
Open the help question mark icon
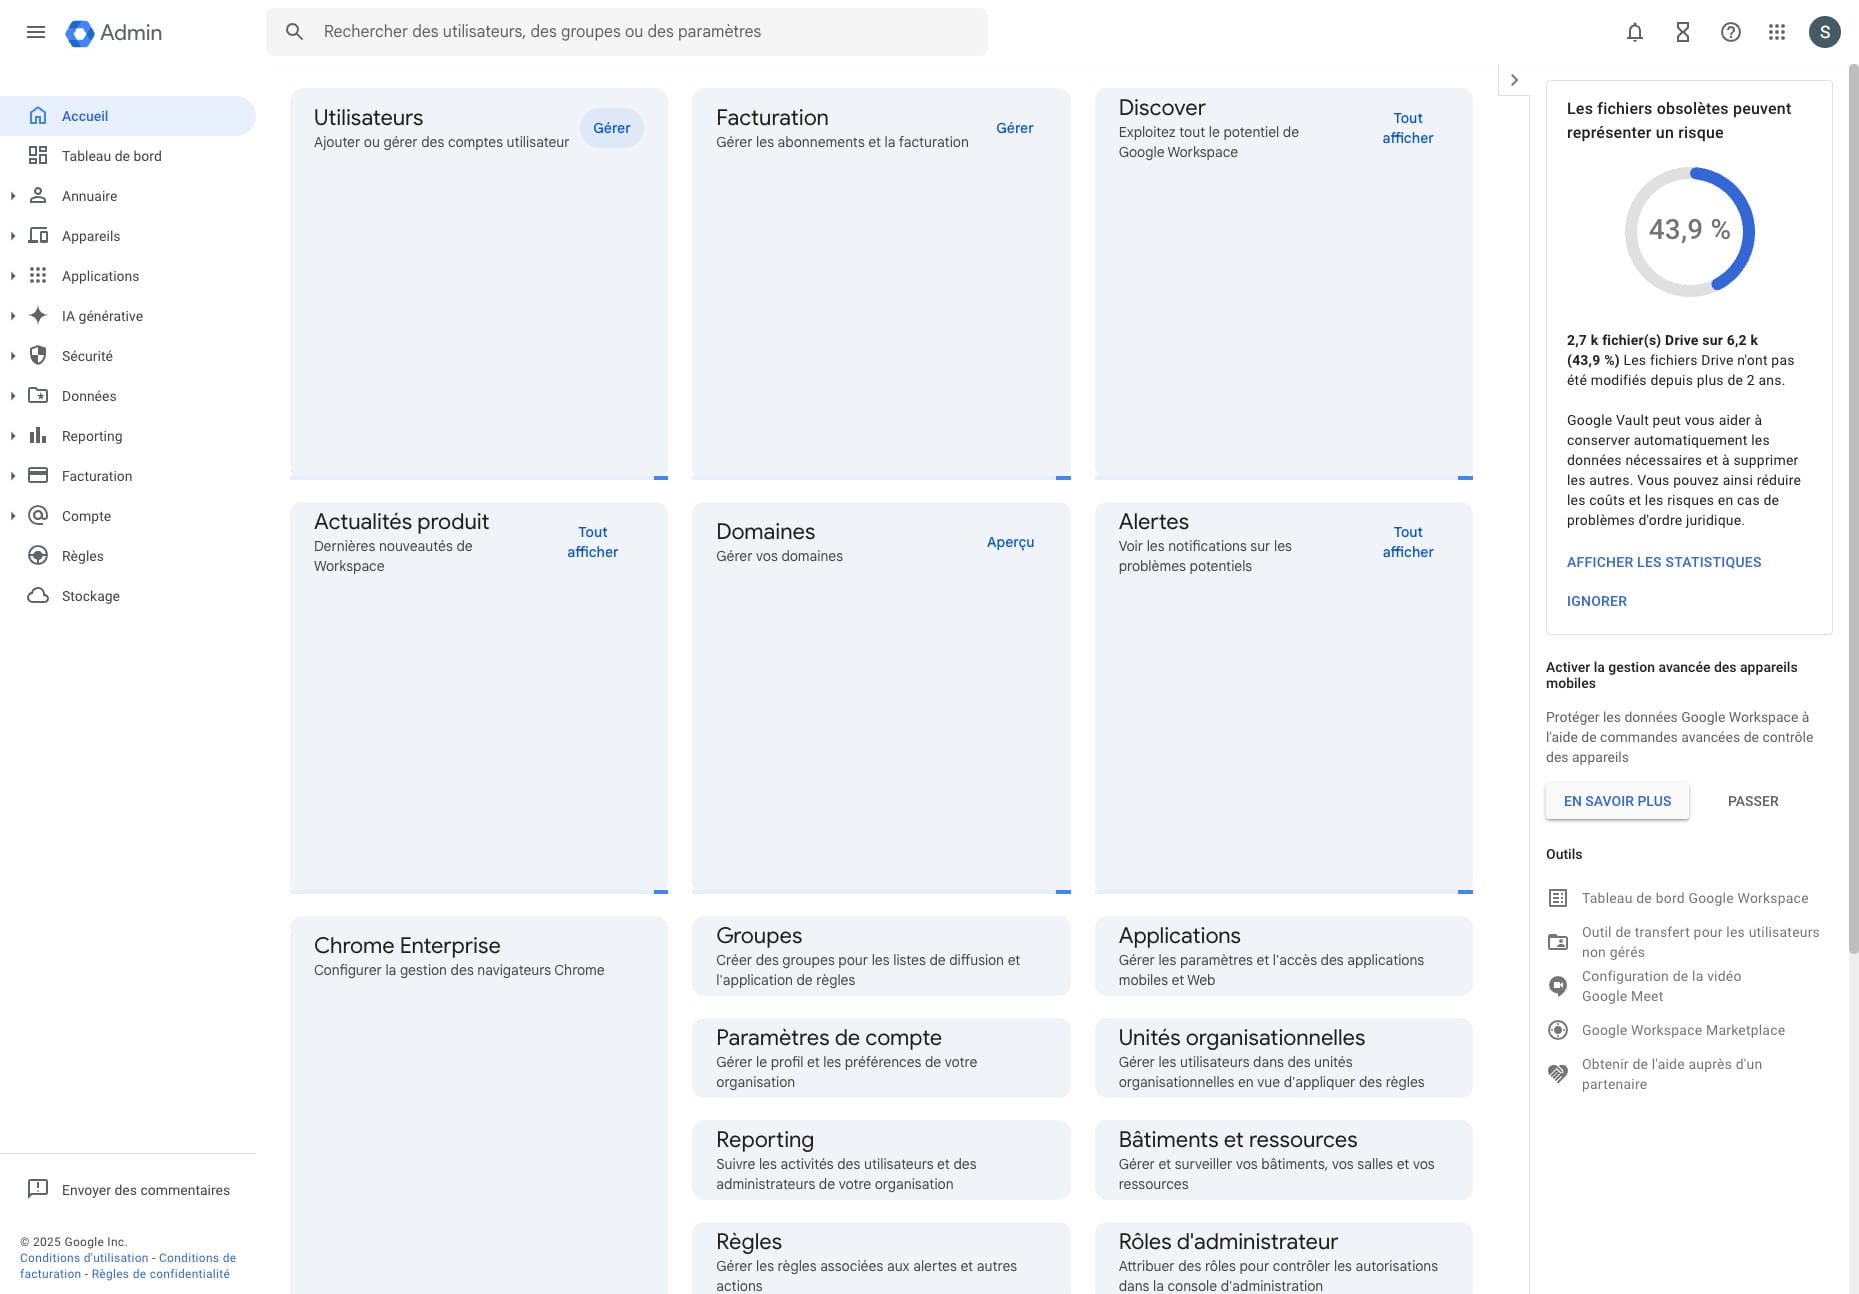1731,32
